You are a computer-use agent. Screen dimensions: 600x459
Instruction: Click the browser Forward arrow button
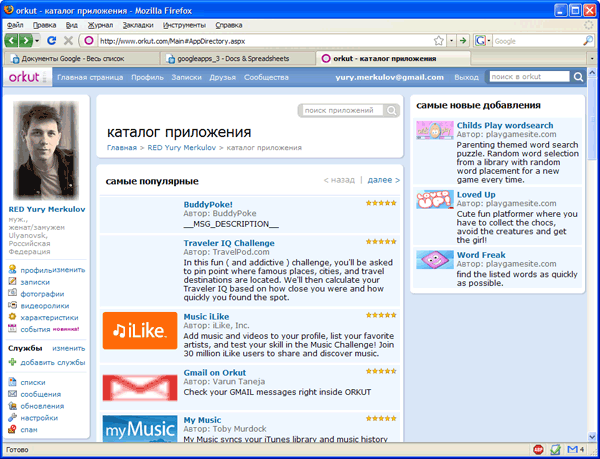tap(25, 41)
